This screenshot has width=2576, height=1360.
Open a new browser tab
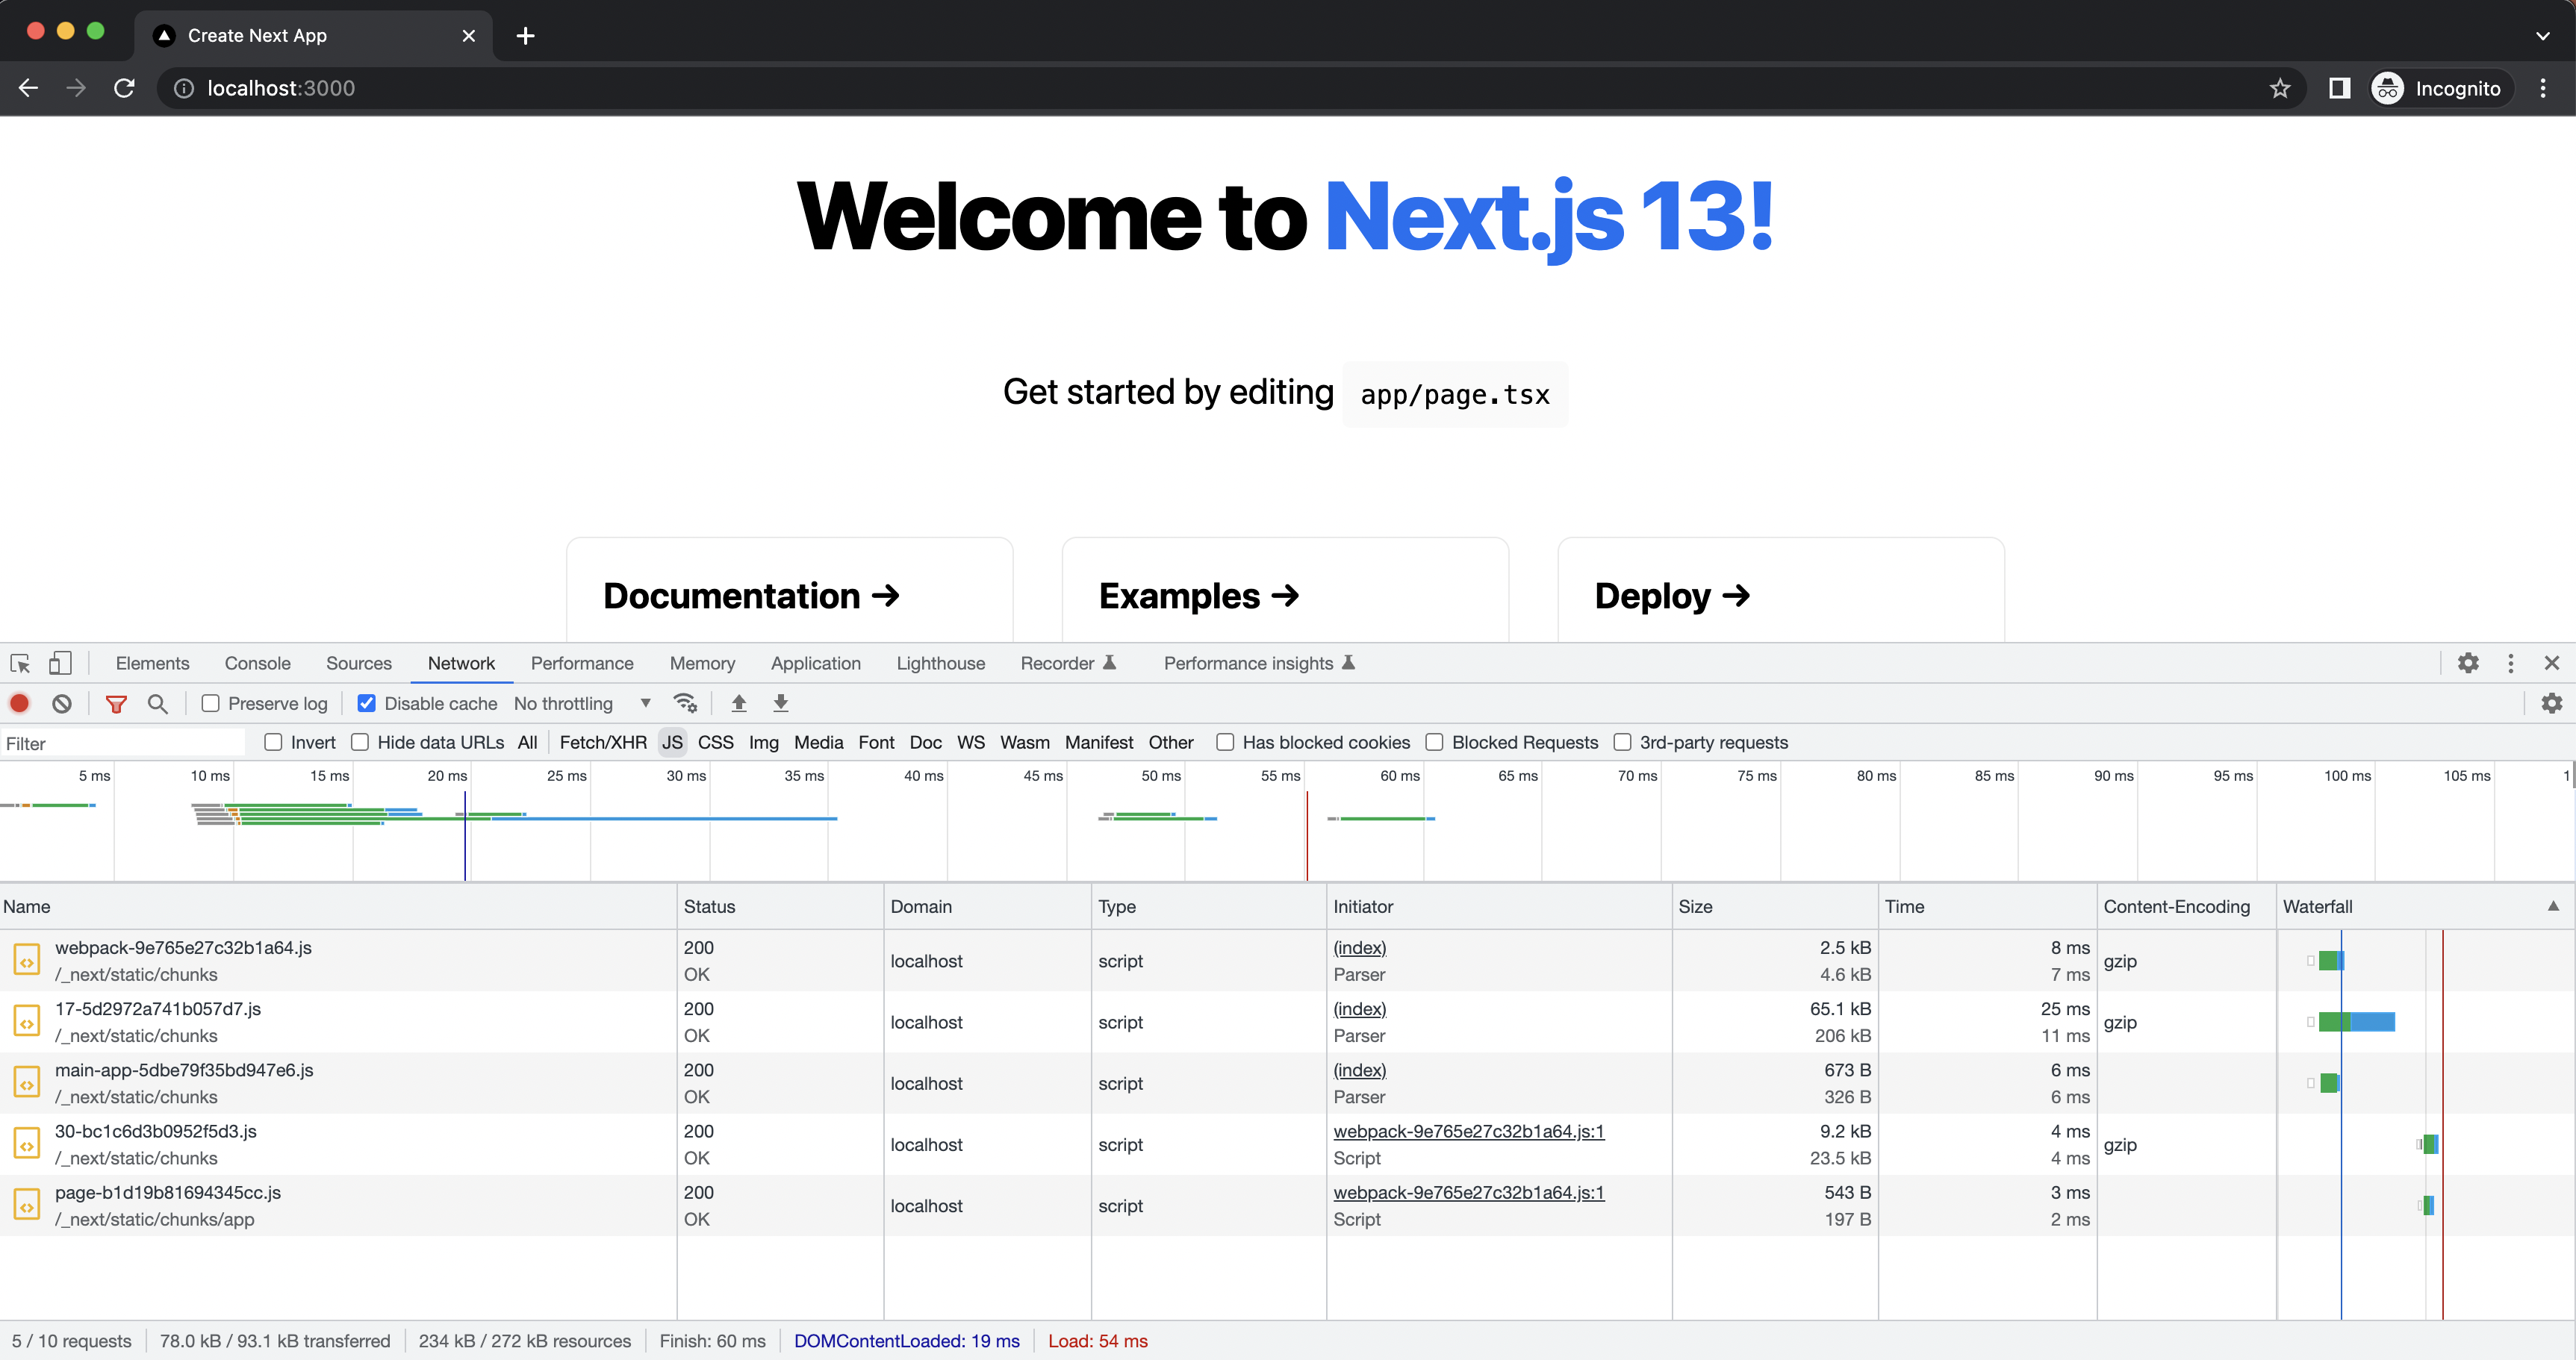(x=526, y=35)
